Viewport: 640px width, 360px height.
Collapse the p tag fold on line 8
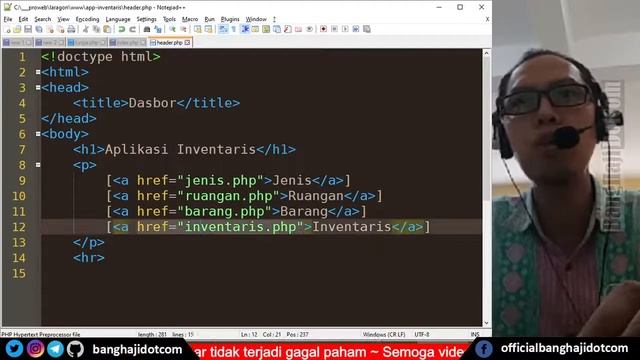38,165
